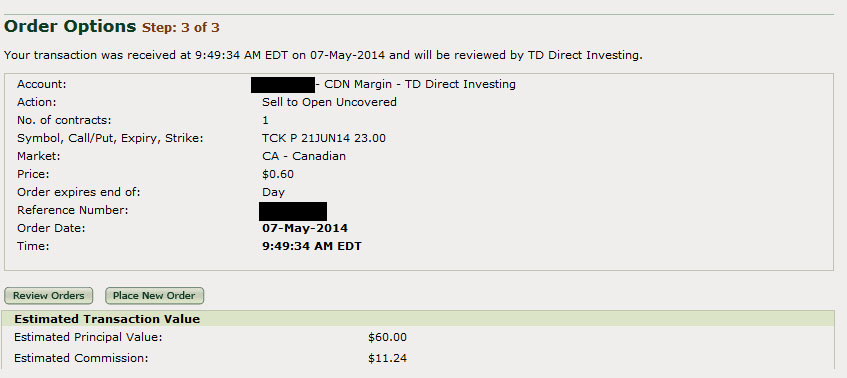Select the bold 07-May-2014 order date
Viewport: 847px width, 378px height.
click(x=305, y=228)
